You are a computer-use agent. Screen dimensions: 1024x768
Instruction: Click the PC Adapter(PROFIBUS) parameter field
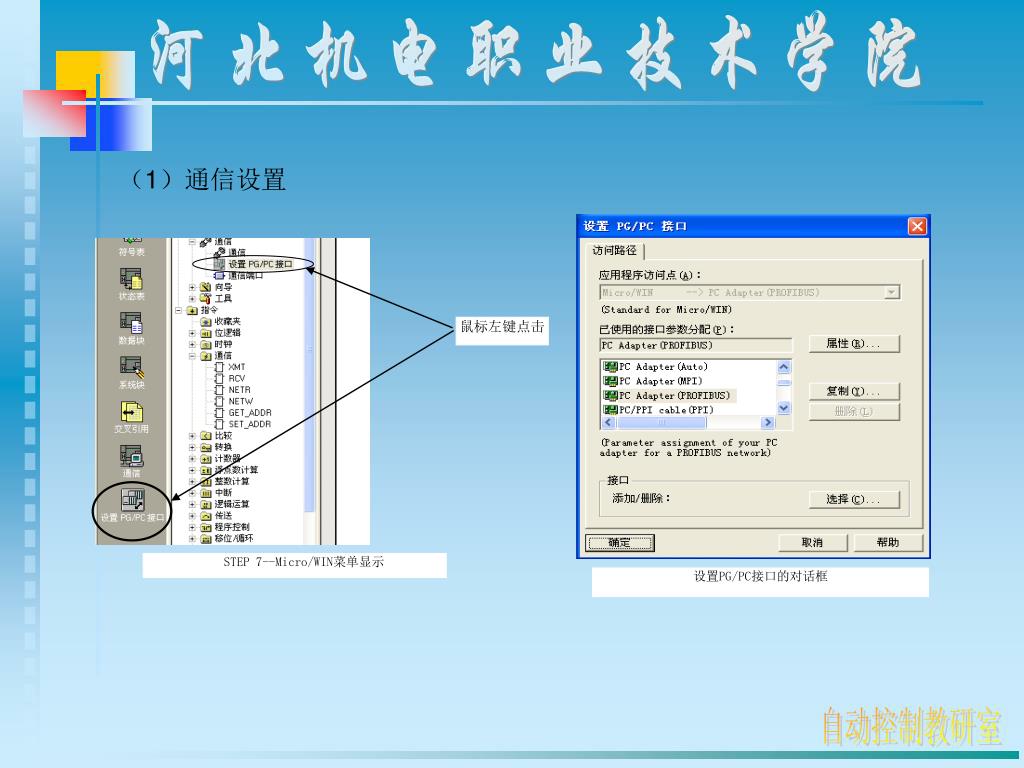(x=696, y=345)
